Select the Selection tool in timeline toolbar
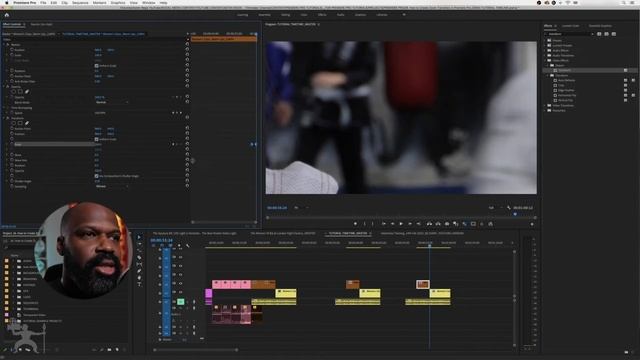Screen dimensions: 640x360 (139, 237)
